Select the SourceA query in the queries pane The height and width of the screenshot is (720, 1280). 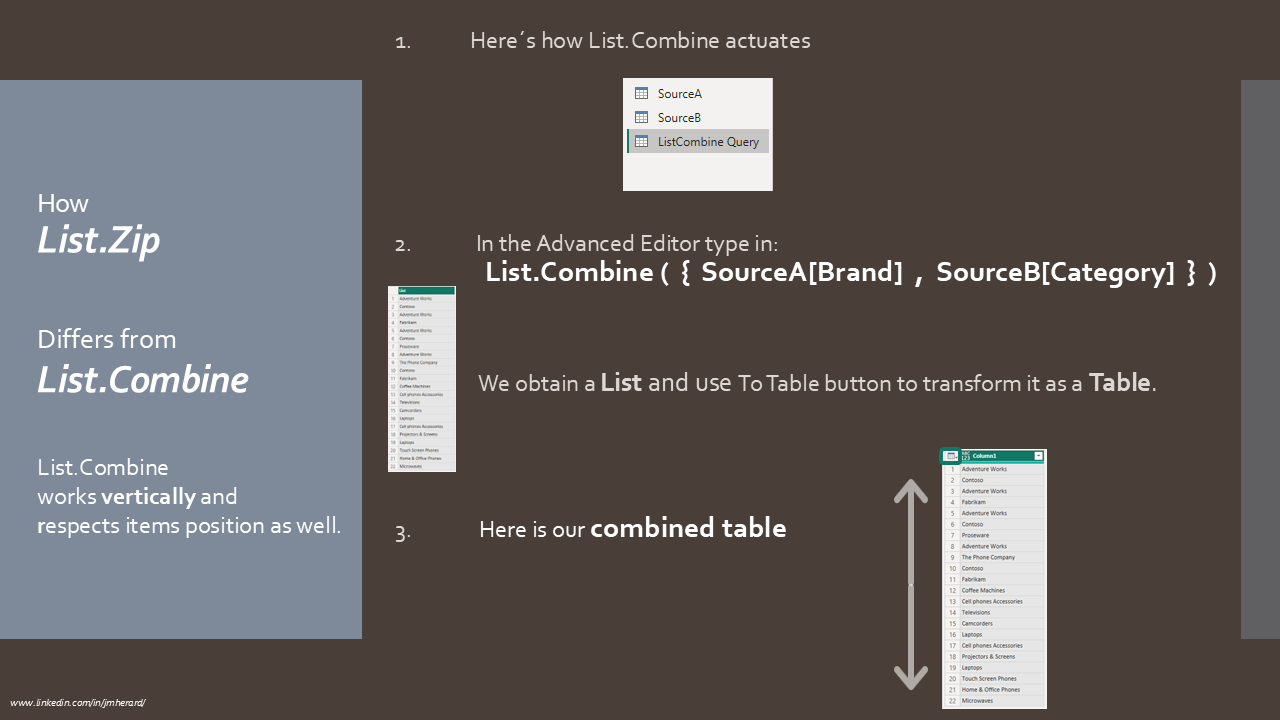pyautogui.click(x=681, y=93)
